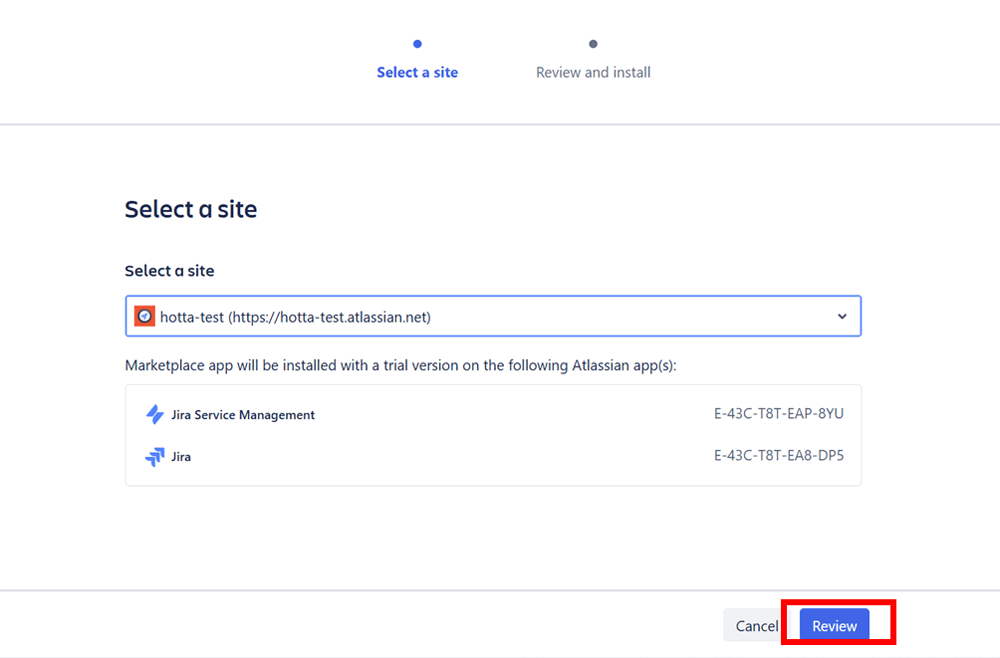1000x658 pixels.
Task: Select the Select a site step label
Action: click(x=417, y=72)
